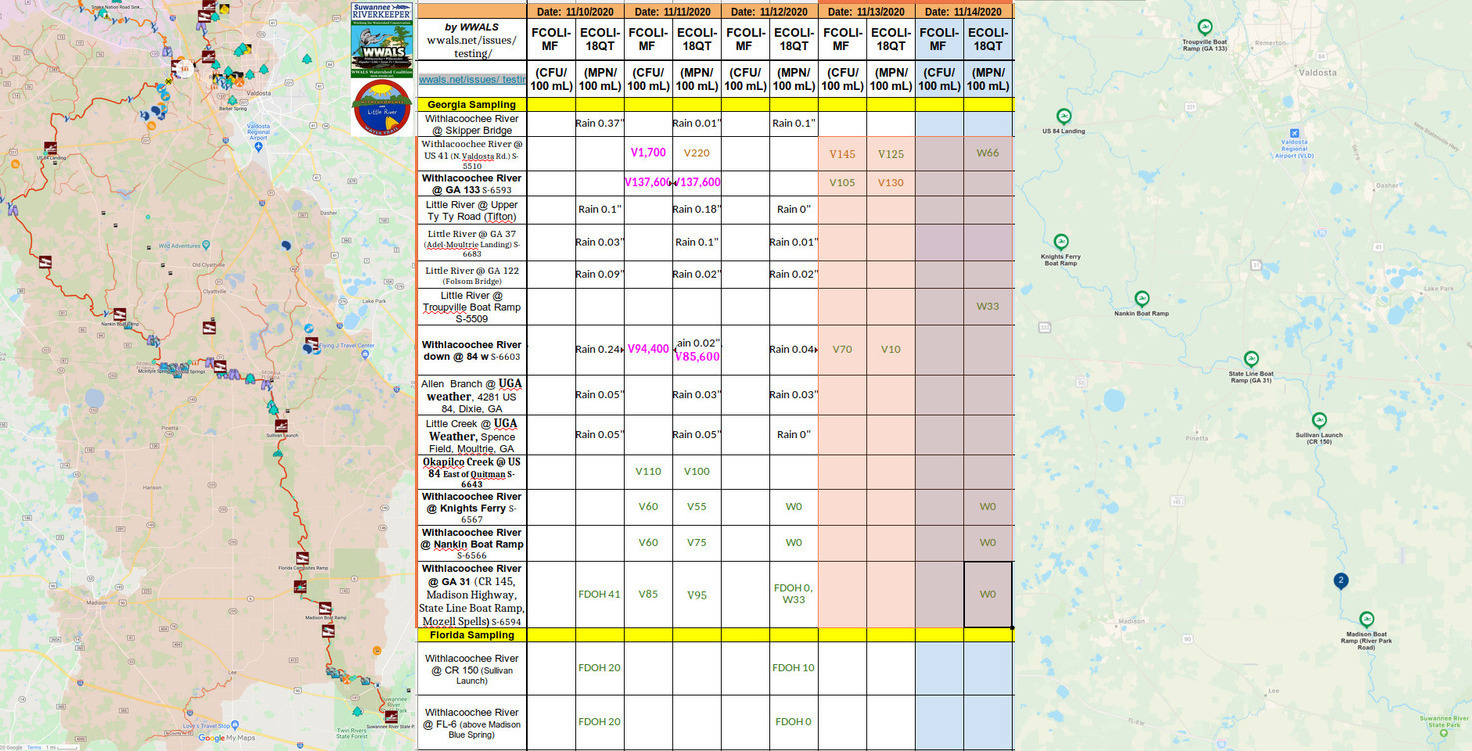Screen dimensions: 1472x751
Task: Select the V110 cell in Okapilco Creek row
Action: pos(648,471)
